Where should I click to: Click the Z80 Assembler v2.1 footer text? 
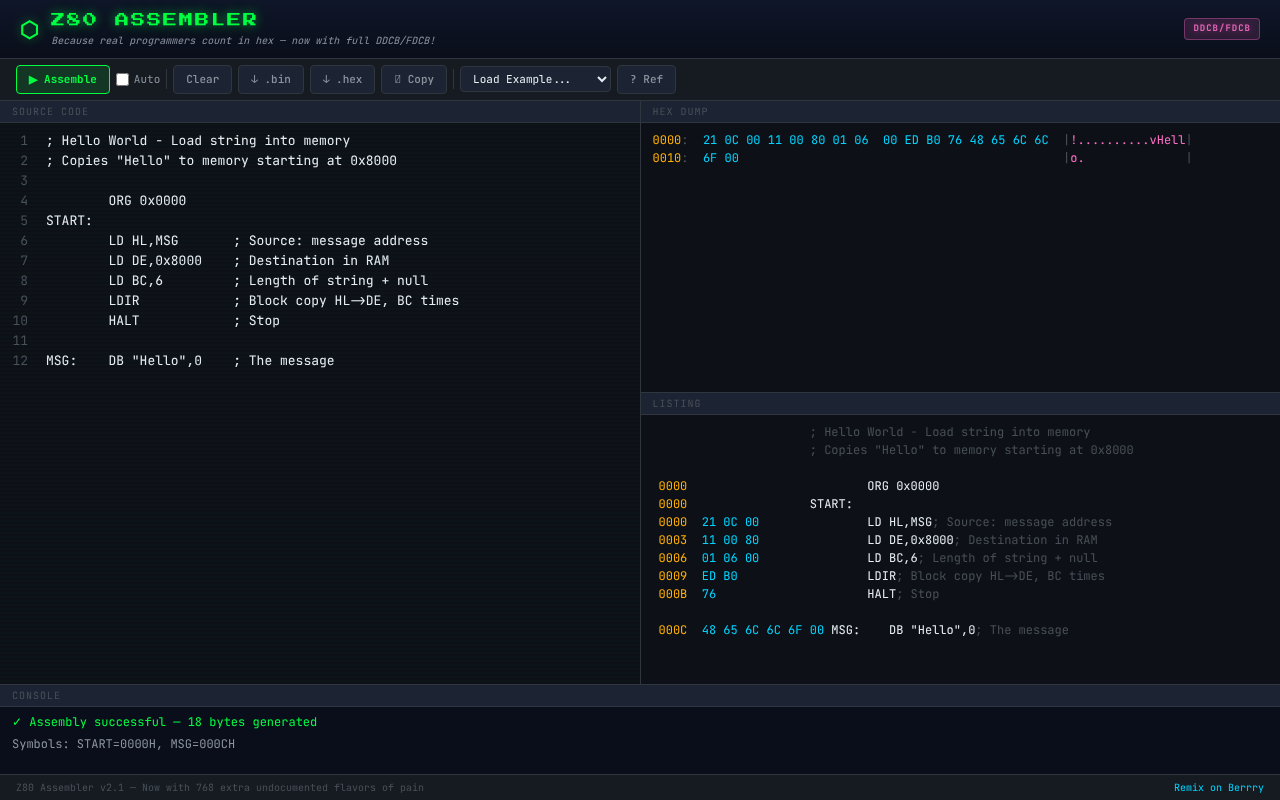[220, 788]
